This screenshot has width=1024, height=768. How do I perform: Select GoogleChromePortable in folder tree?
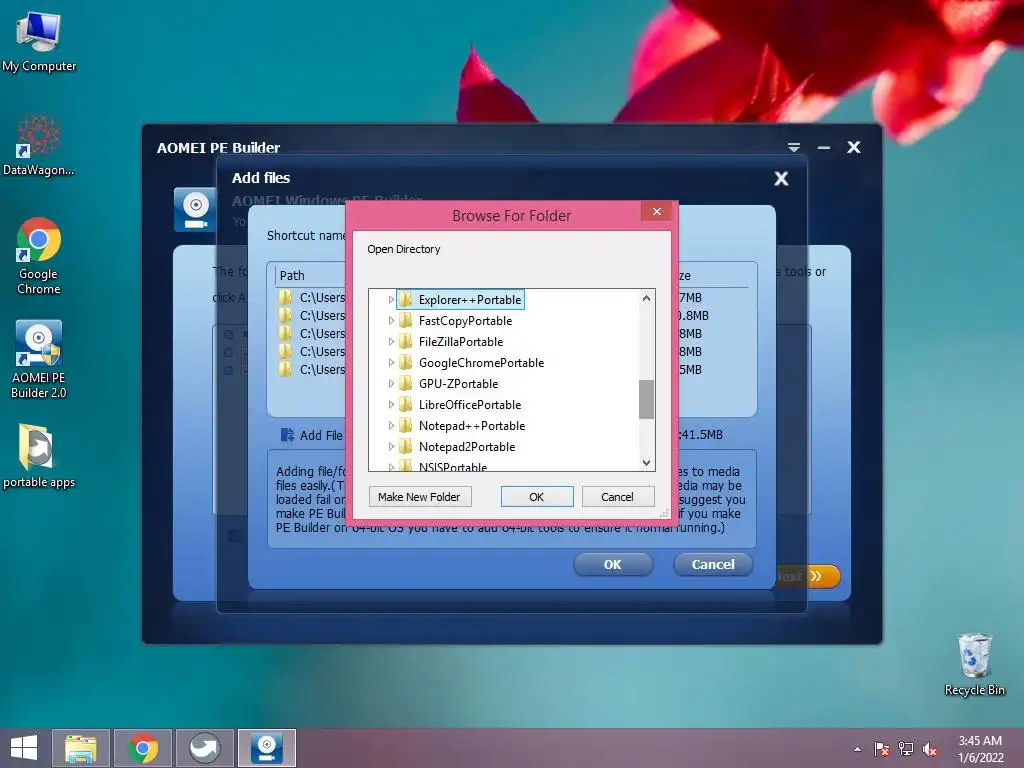click(x=481, y=362)
